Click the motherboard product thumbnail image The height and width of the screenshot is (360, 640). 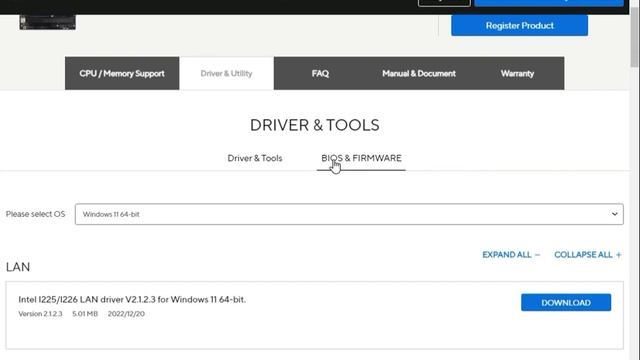tap(47, 22)
